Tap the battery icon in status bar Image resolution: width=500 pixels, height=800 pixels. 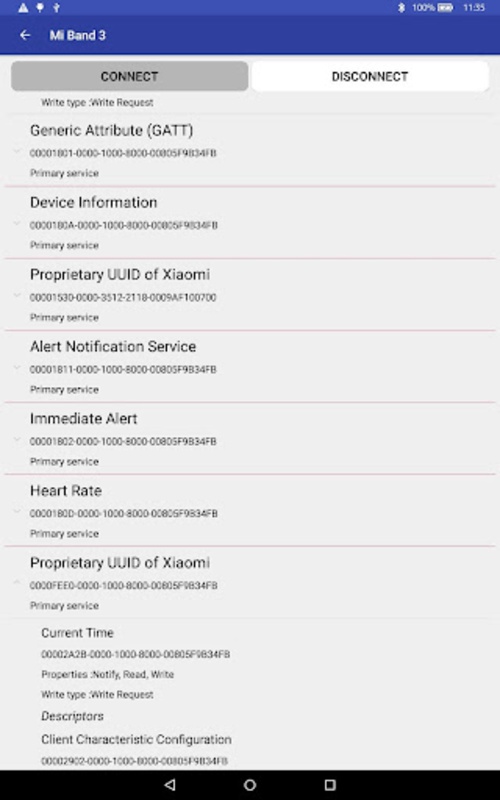click(445, 8)
